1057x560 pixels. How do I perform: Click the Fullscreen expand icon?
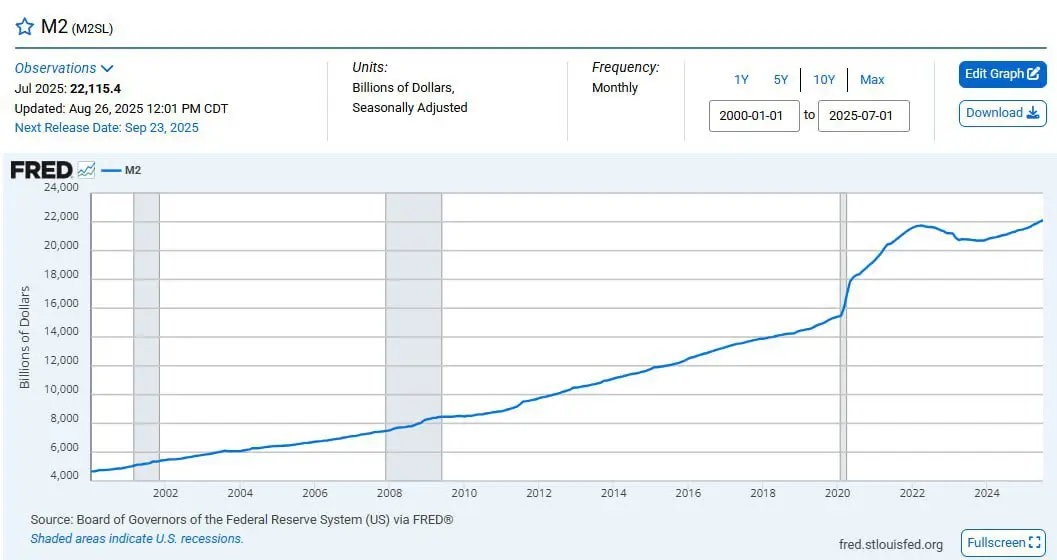point(1035,542)
